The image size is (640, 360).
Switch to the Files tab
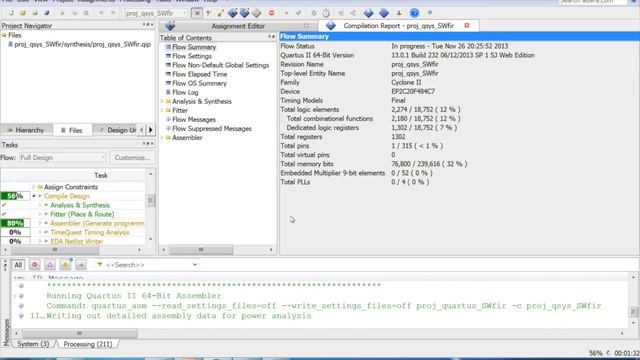pyautogui.click(x=72, y=130)
